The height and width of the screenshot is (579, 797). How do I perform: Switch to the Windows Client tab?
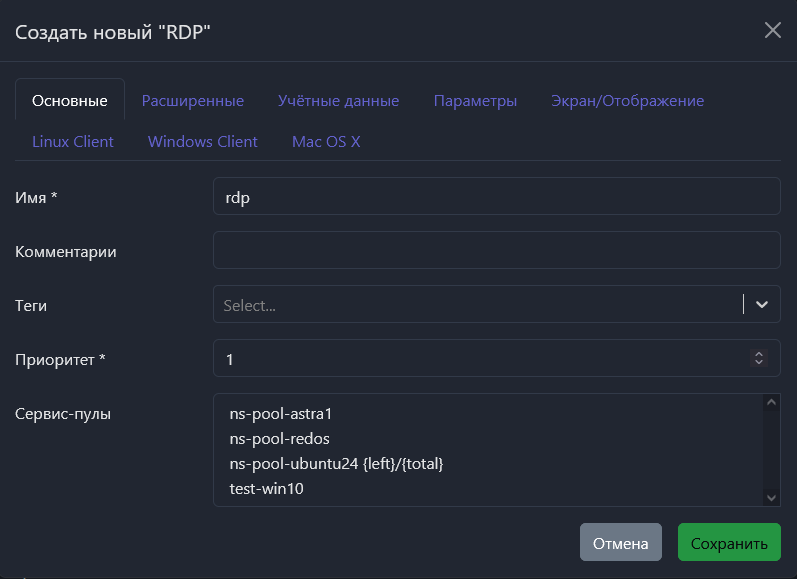(x=203, y=141)
